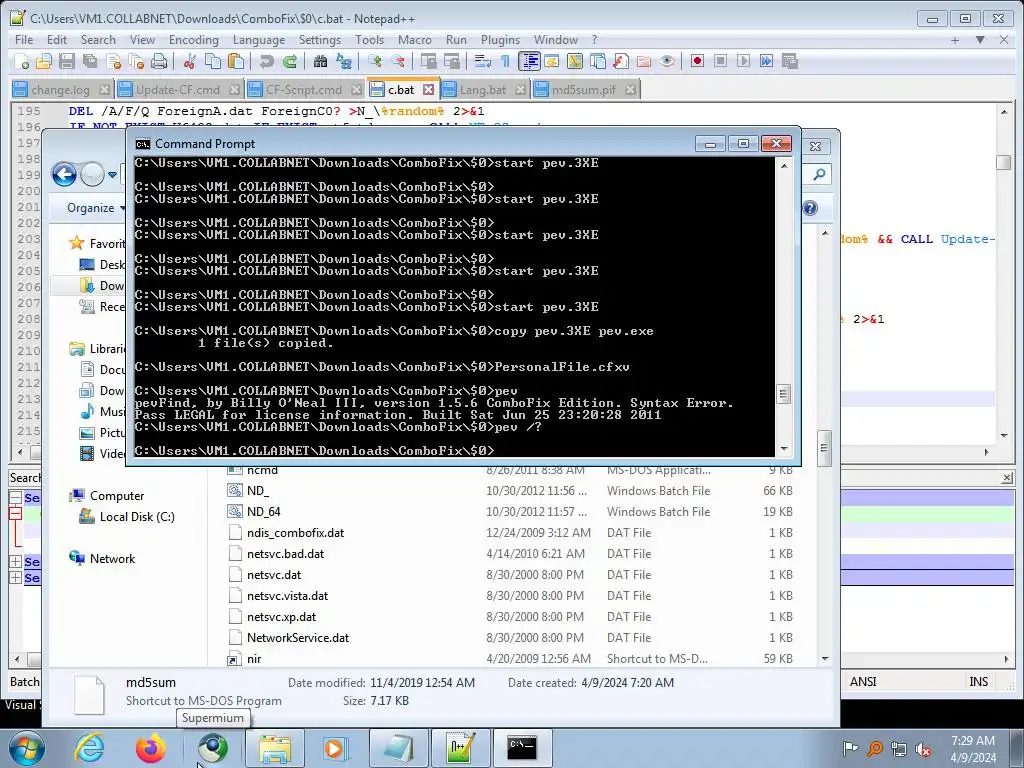Open the Plugins menu
This screenshot has width=1024, height=768.
(x=500, y=40)
